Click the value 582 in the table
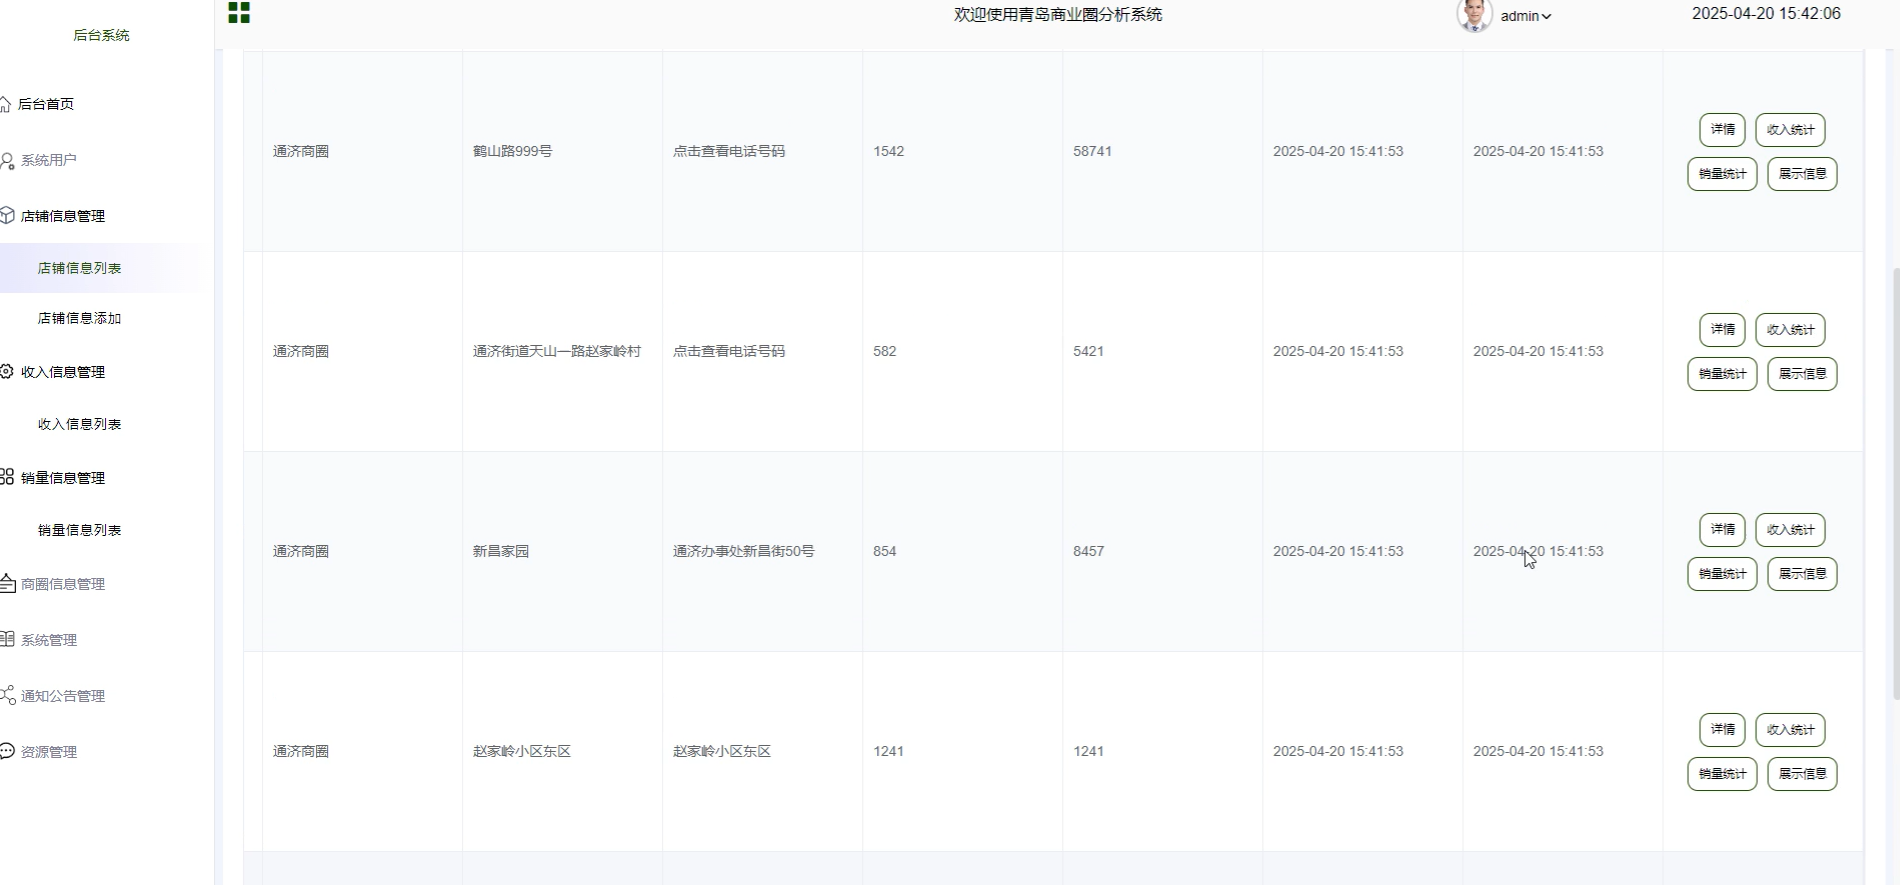This screenshot has width=1900, height=885. click(x=884, y=351)
